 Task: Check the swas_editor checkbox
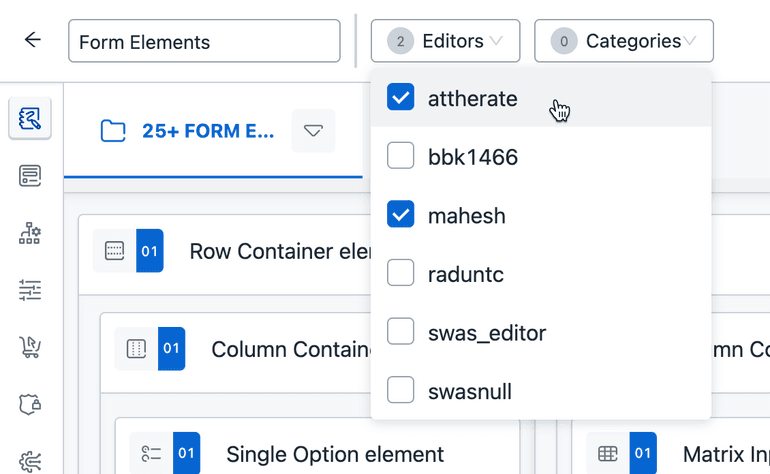tap(400, 331)
